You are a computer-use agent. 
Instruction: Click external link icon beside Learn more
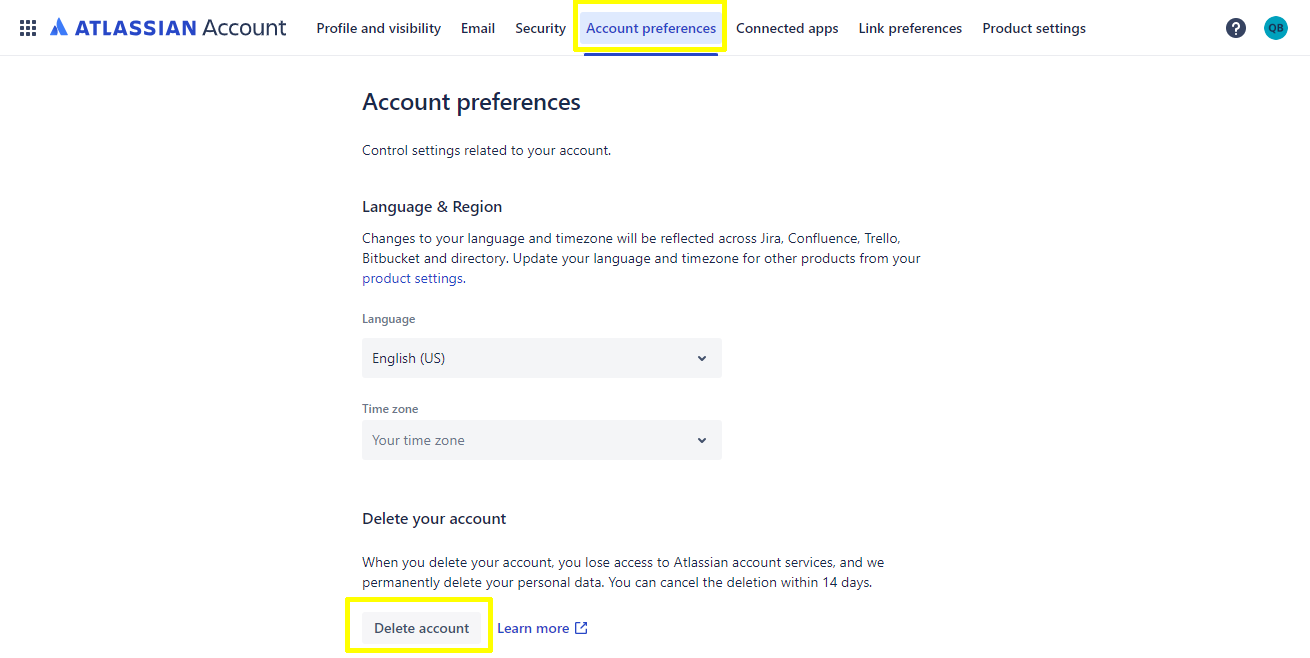pos(581,628)
